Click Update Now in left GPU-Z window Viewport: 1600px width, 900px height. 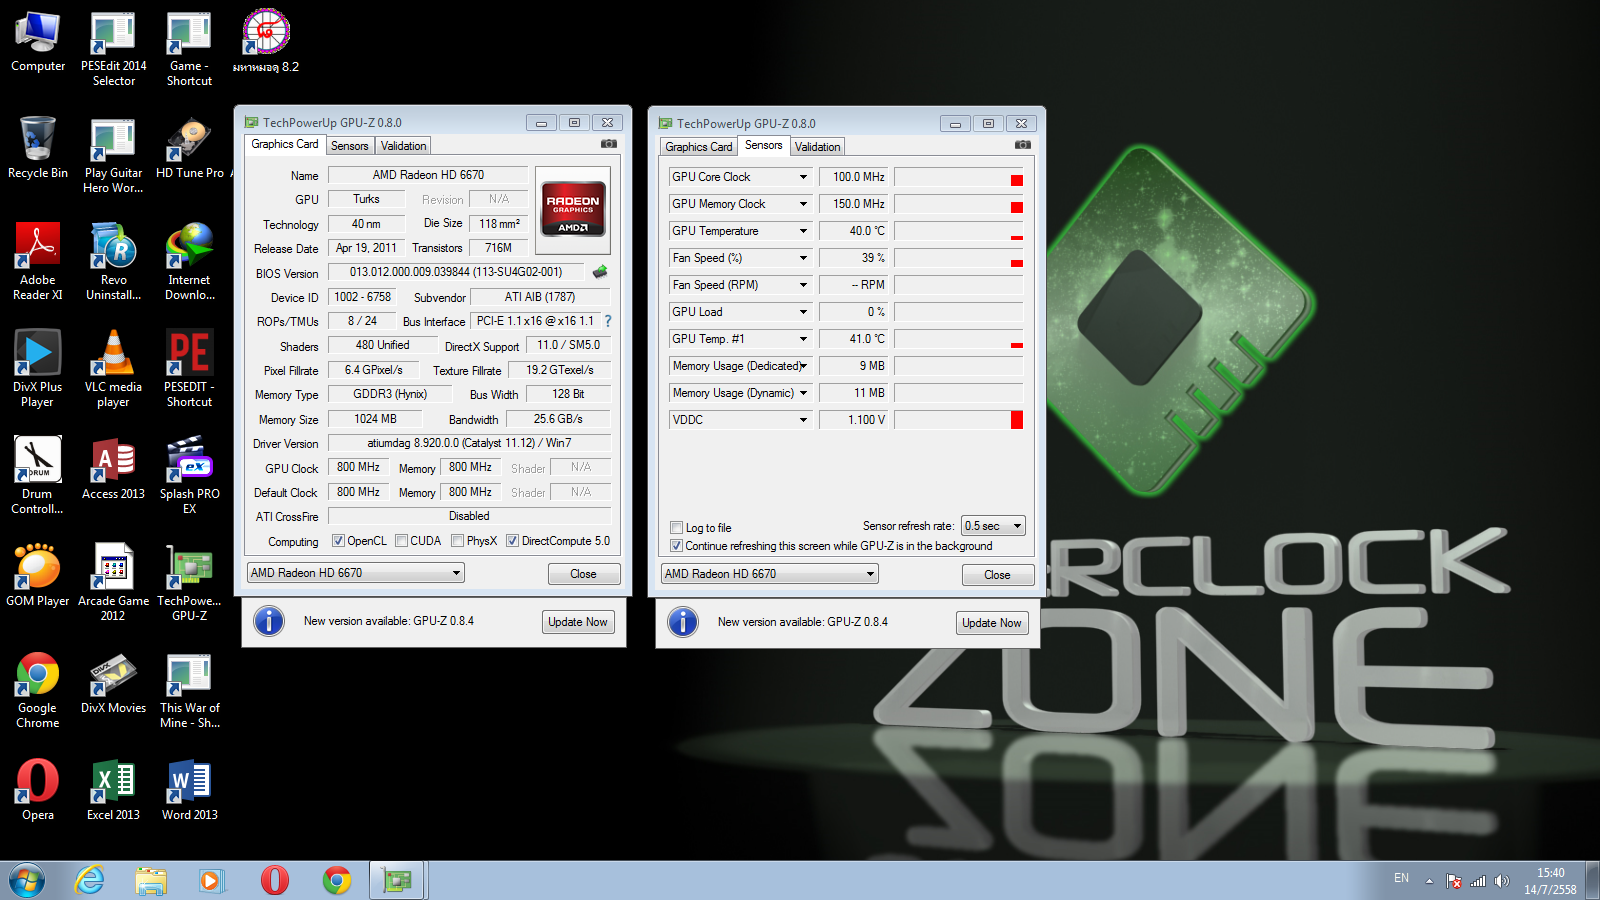pos(578,622)
